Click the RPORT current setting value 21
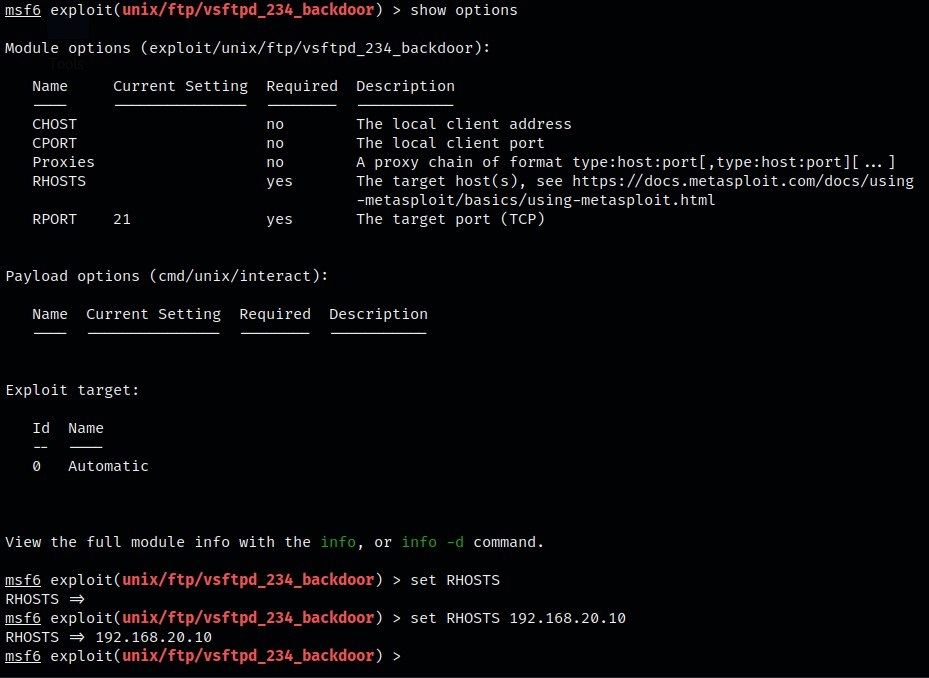Image resolution: width=929 pixels, height=678 pixels. pyautogui.click(x=122, y=219)
